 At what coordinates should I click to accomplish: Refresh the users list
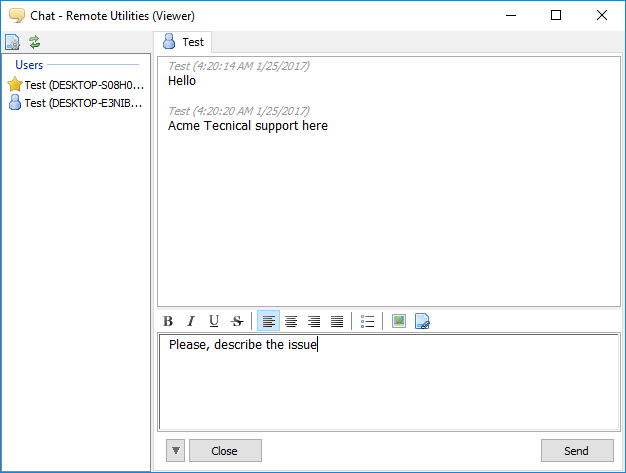click(x=35, y=42)
